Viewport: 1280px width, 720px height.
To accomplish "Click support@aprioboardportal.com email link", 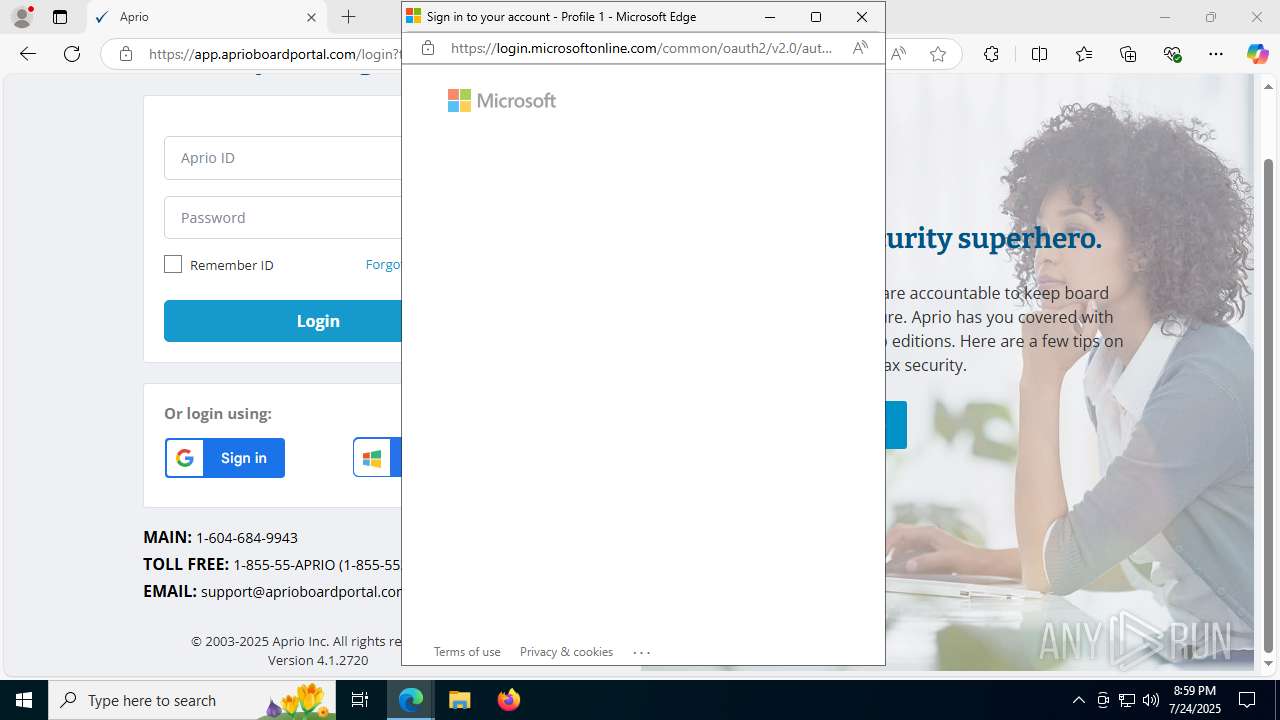I will point(301,591).
